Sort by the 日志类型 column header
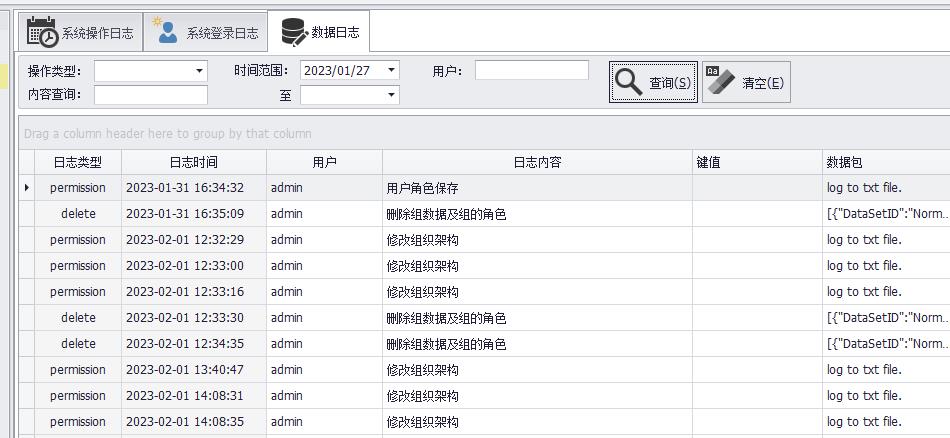 [x=78, y=162]
